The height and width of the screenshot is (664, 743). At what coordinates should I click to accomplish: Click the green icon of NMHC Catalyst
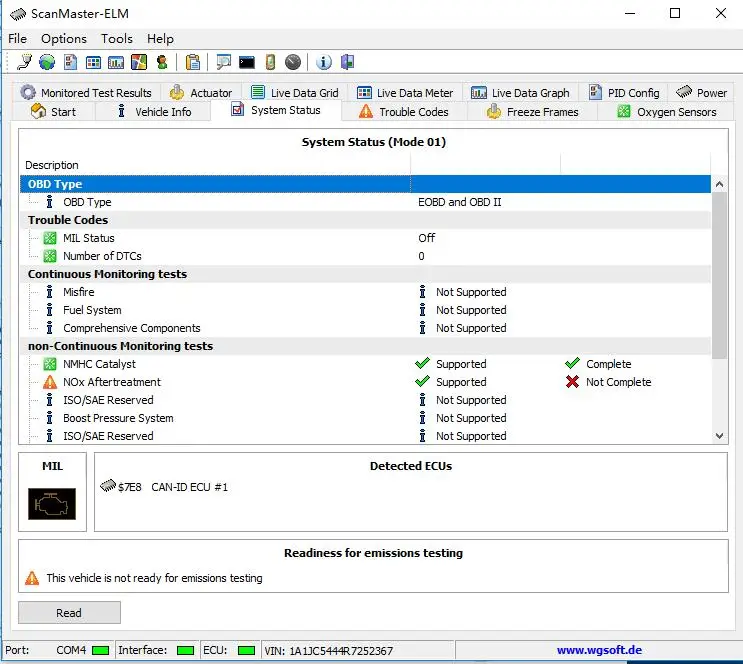tap(50, 364)
